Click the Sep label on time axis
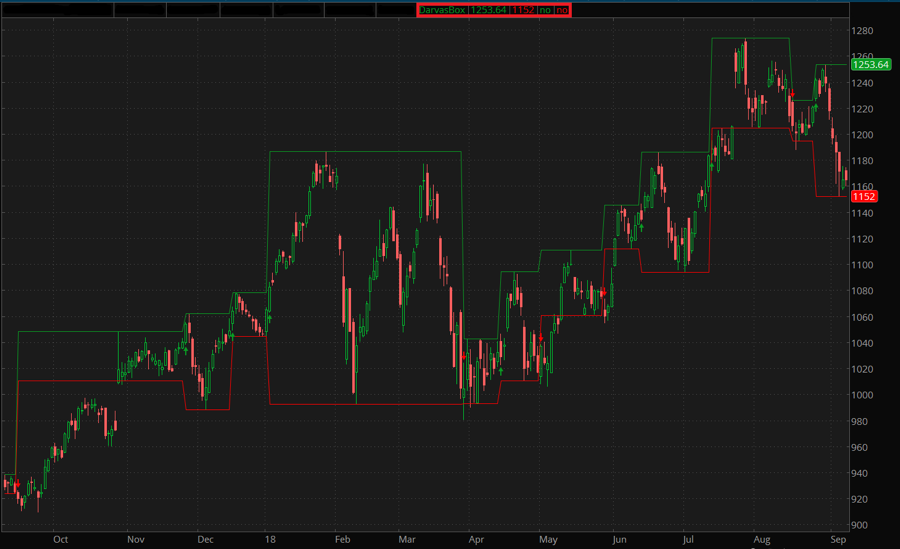The width and height of the screenshot is (900, 549). point(836,539)
